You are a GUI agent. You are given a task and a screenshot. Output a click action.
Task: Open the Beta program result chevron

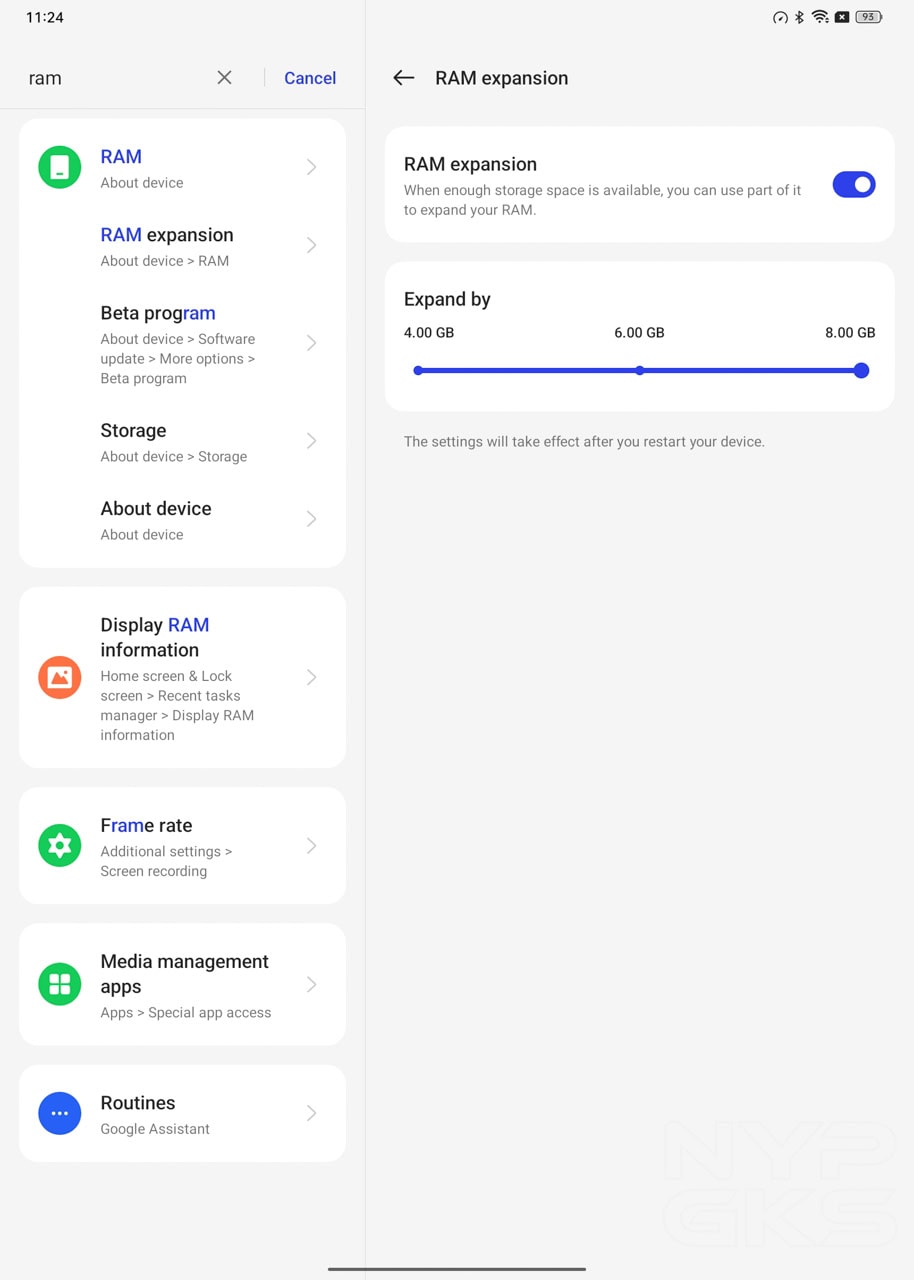click(311, 343)
